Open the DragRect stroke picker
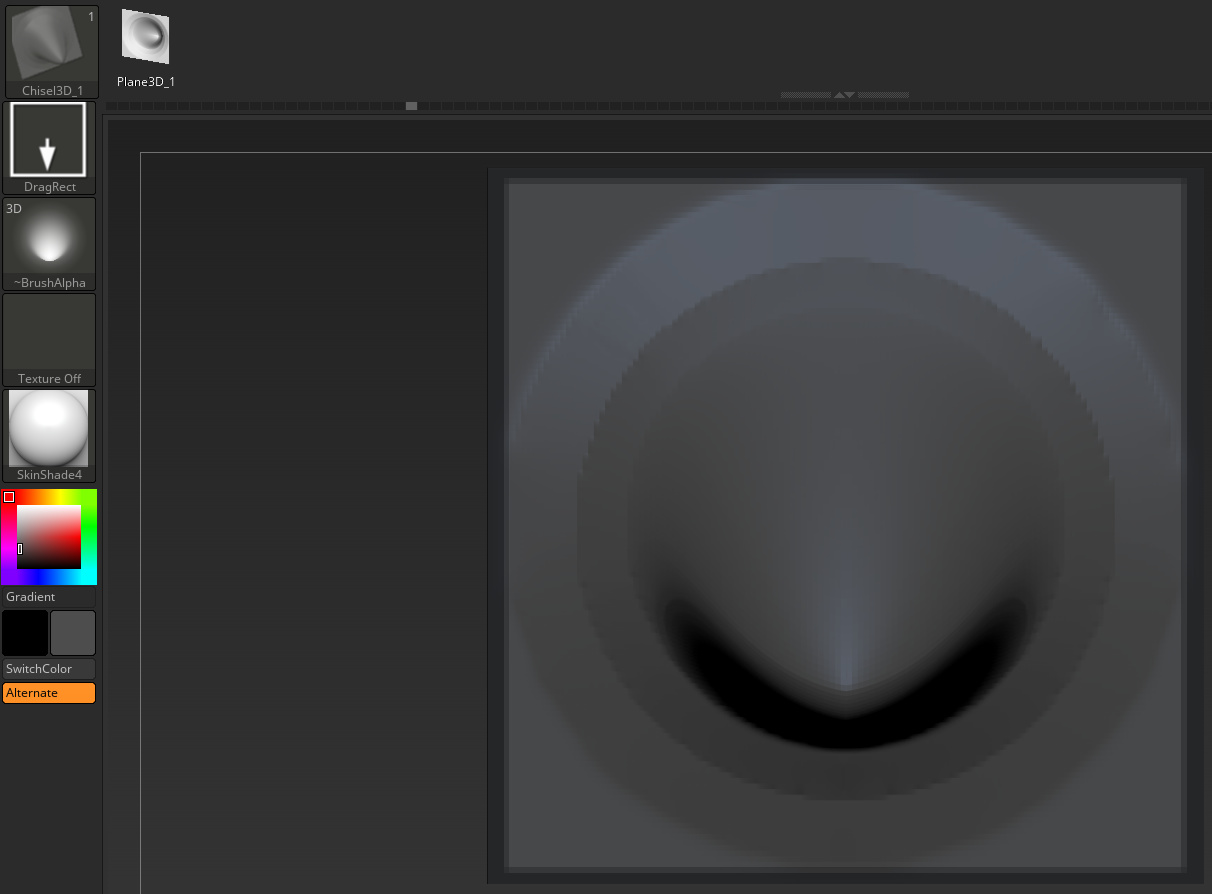1212x894 pixels. click(x=49, y=148)
